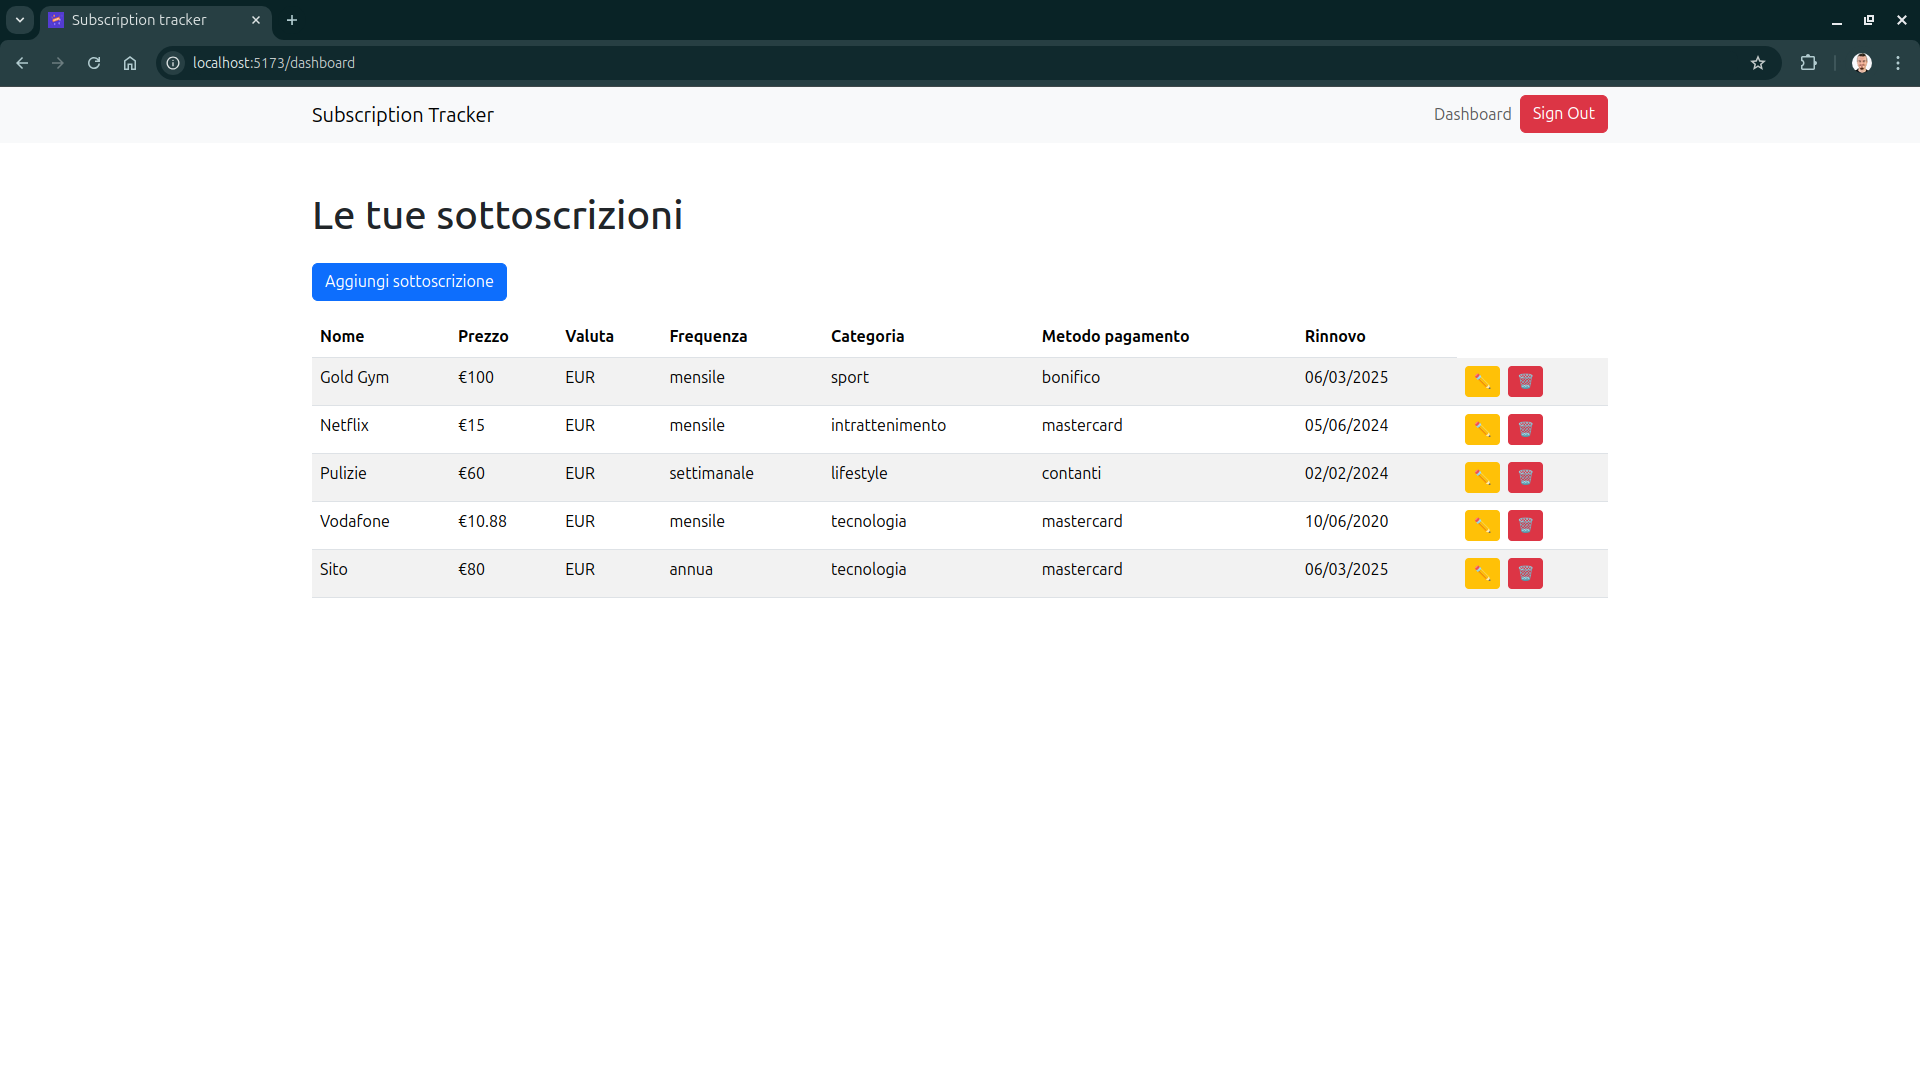The width and height of the screenshot is (1920, 1080).
Task: Remove the Pulizie subscription with trash icon
Action: click(1525, 477)
